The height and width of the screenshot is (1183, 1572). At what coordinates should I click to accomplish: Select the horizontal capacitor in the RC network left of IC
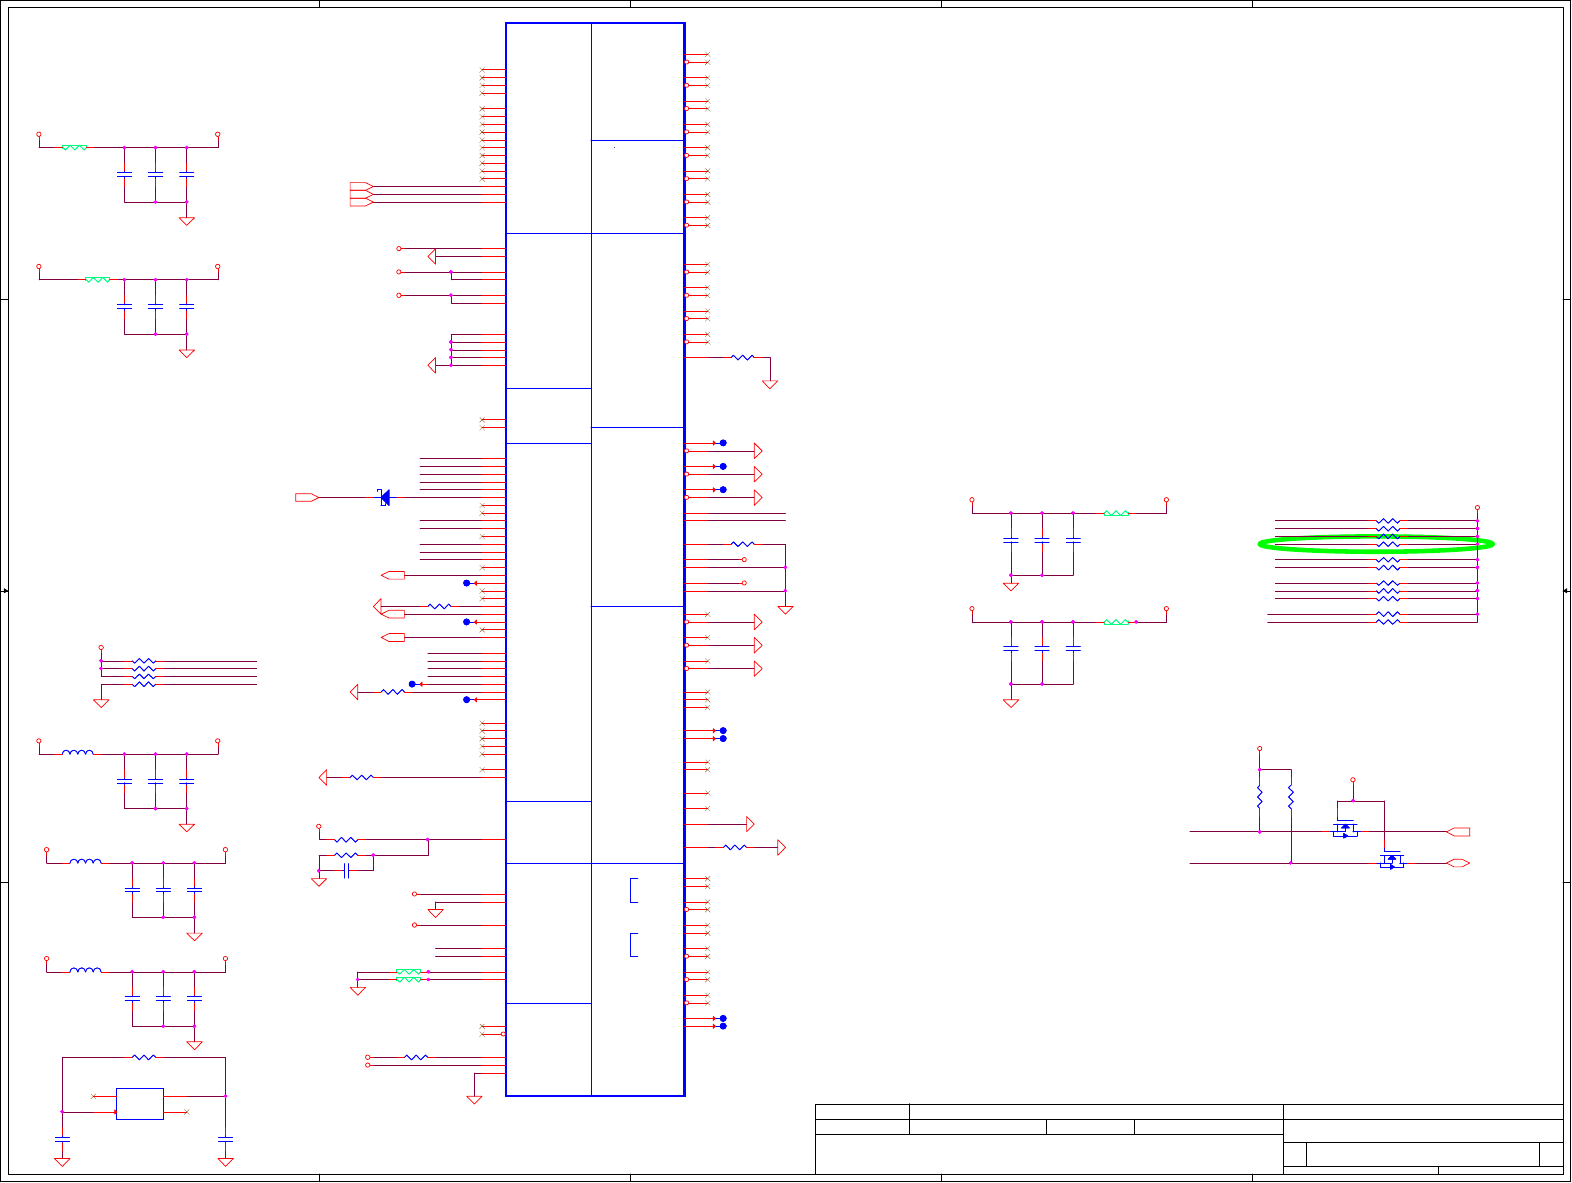click(346, 871)
